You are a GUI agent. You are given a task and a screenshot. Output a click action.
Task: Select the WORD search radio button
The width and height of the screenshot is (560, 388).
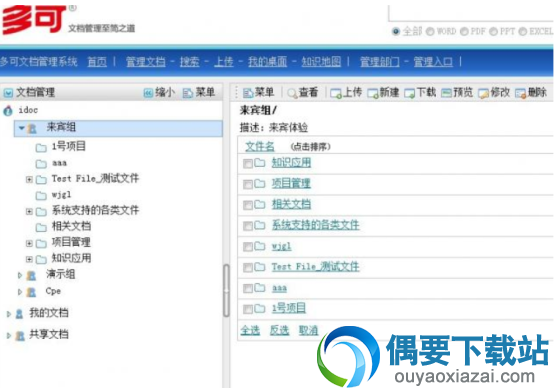click(x=430, y=31)
